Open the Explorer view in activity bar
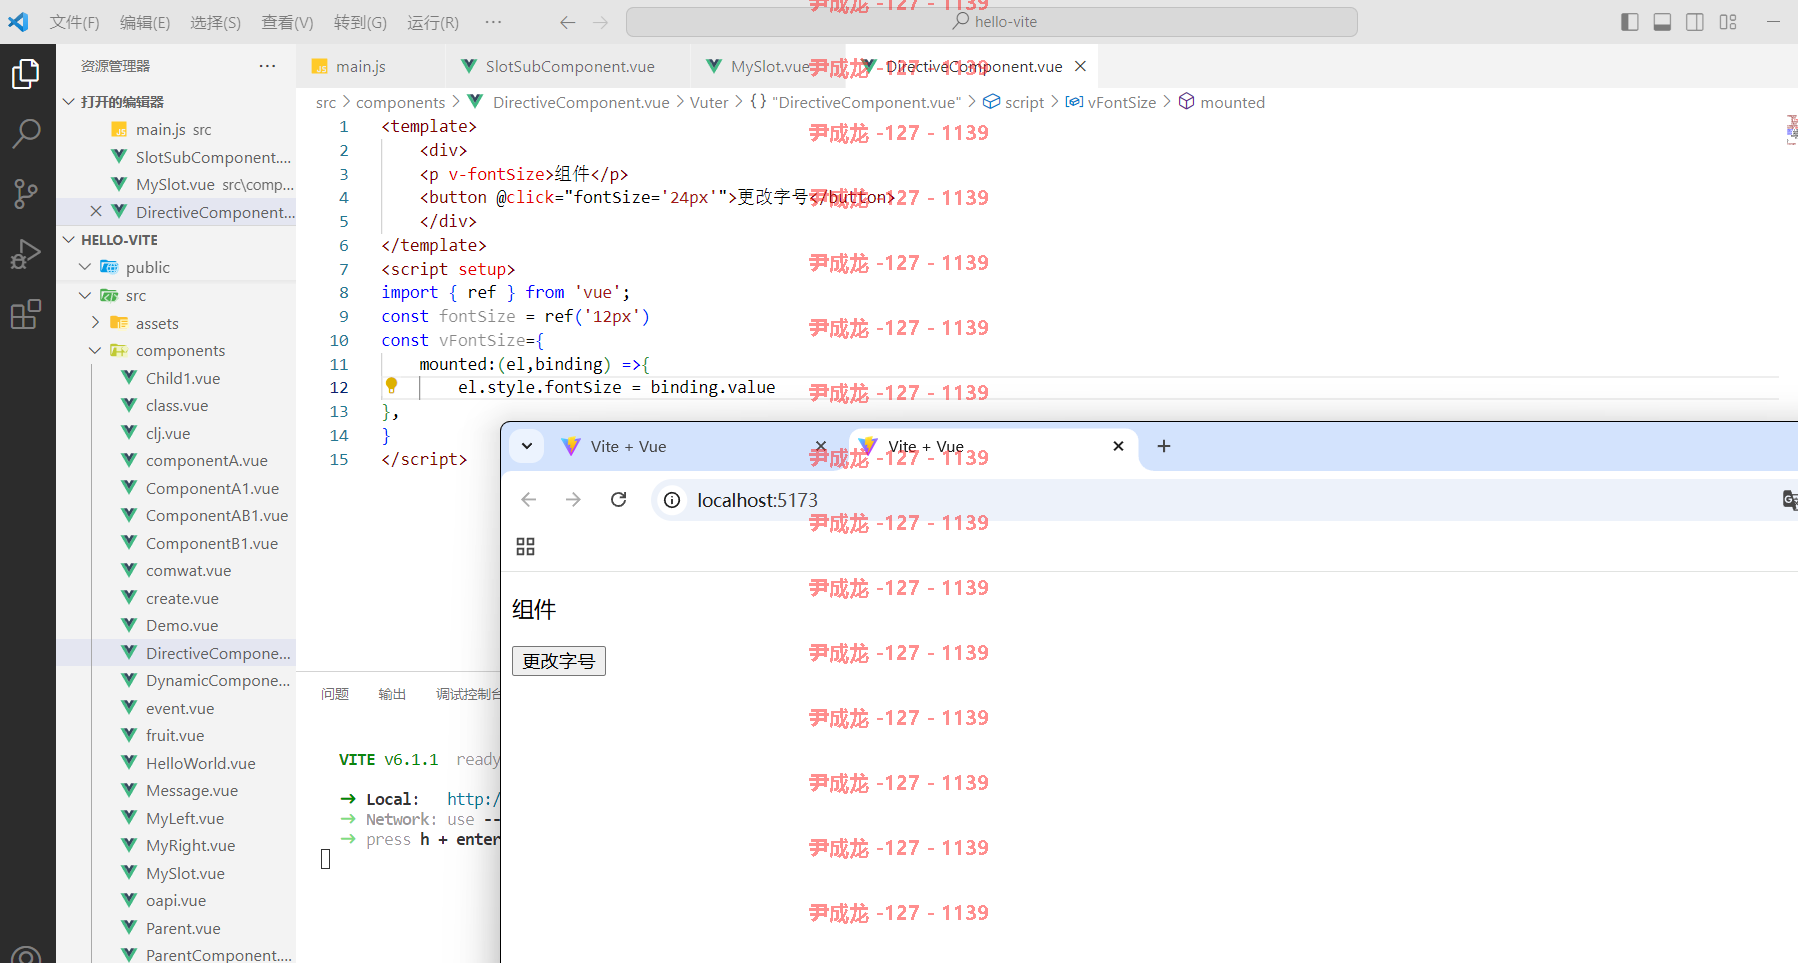 click(x=26, y=73)
